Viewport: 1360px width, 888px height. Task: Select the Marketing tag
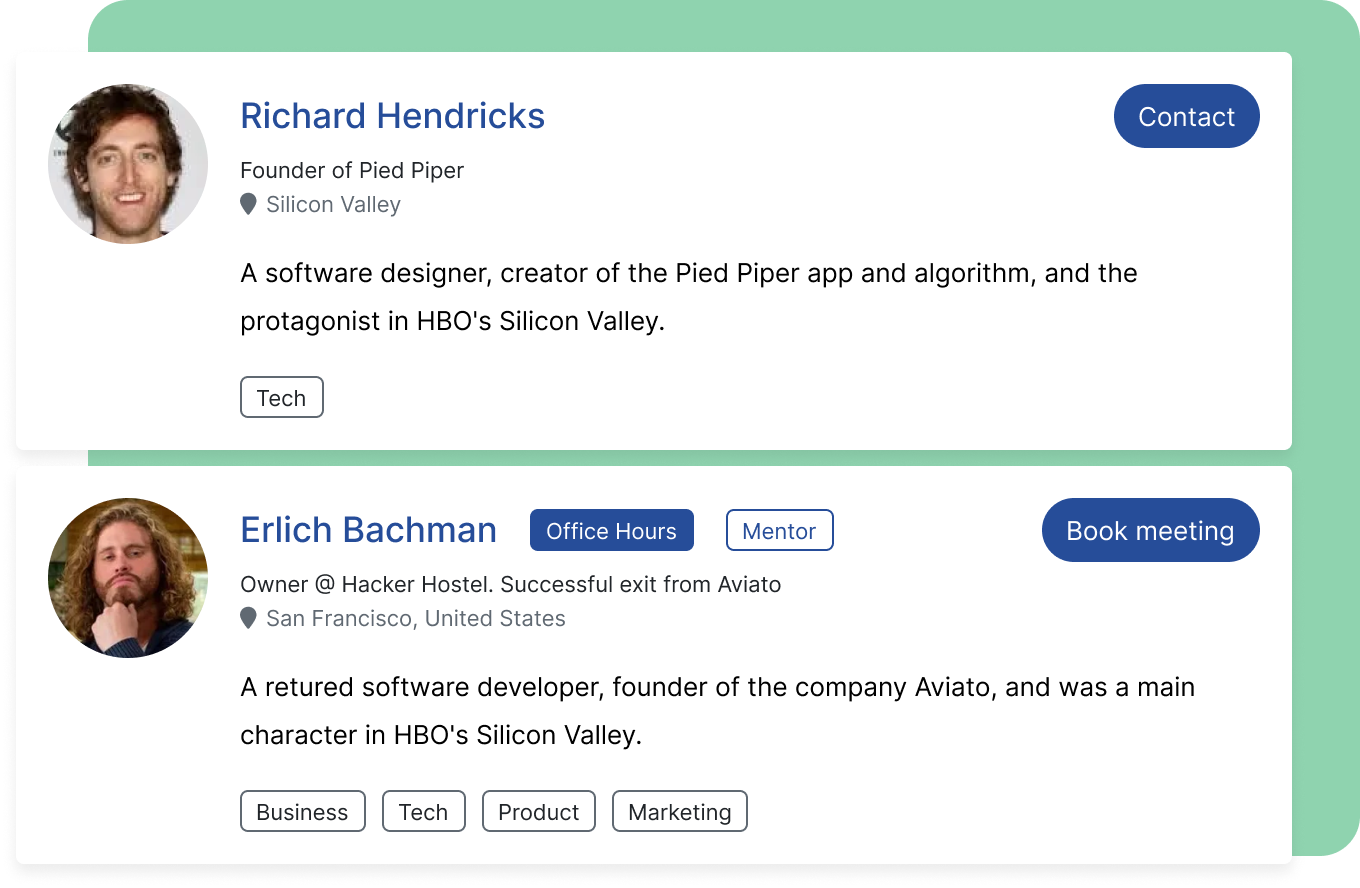coord(679,811)
